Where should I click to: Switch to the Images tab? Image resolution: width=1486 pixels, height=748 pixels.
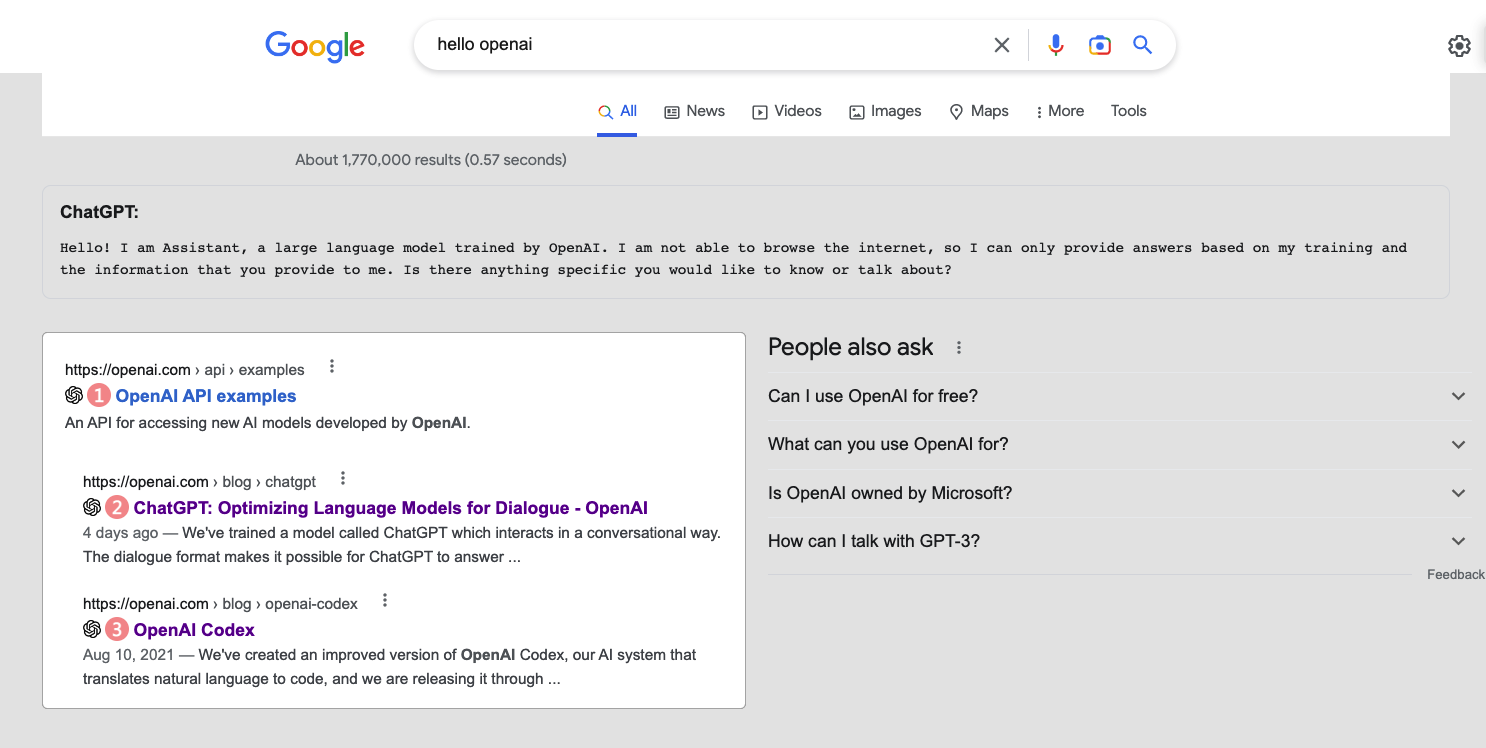pyautogui.click(x=885, y=111)
